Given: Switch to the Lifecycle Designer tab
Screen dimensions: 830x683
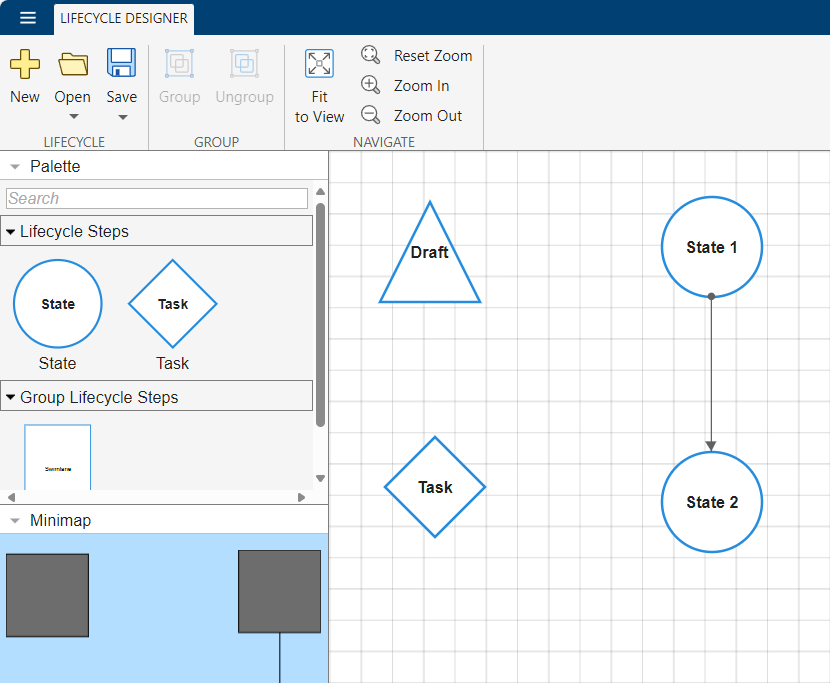Looking at the screenshot, I should [x=124, y=18].
